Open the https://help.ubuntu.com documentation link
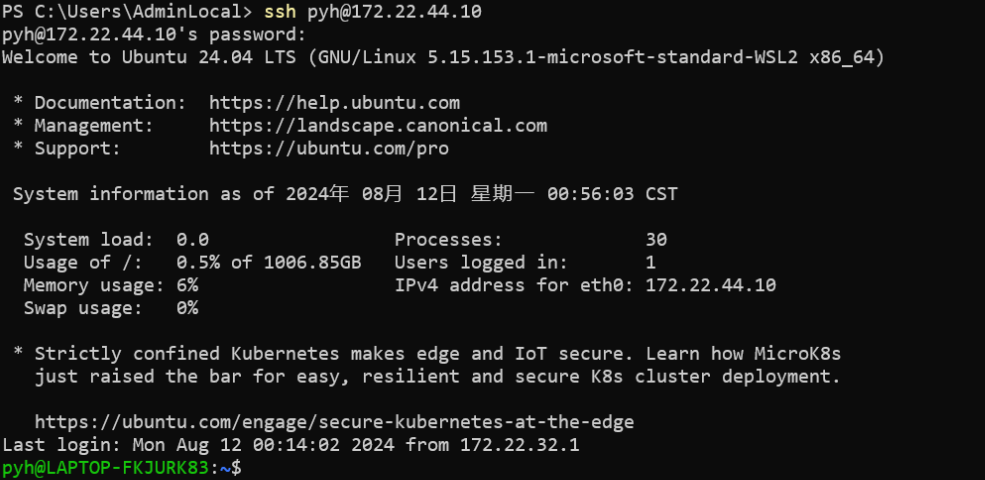The height and width of the screenshot is (480, 985). (334, 103)
